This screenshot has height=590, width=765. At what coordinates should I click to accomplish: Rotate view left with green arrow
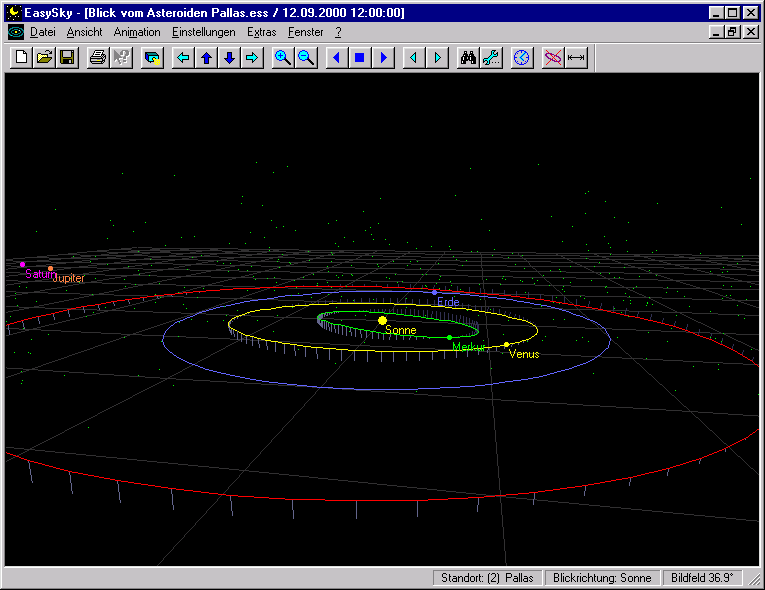click(183, 58)
